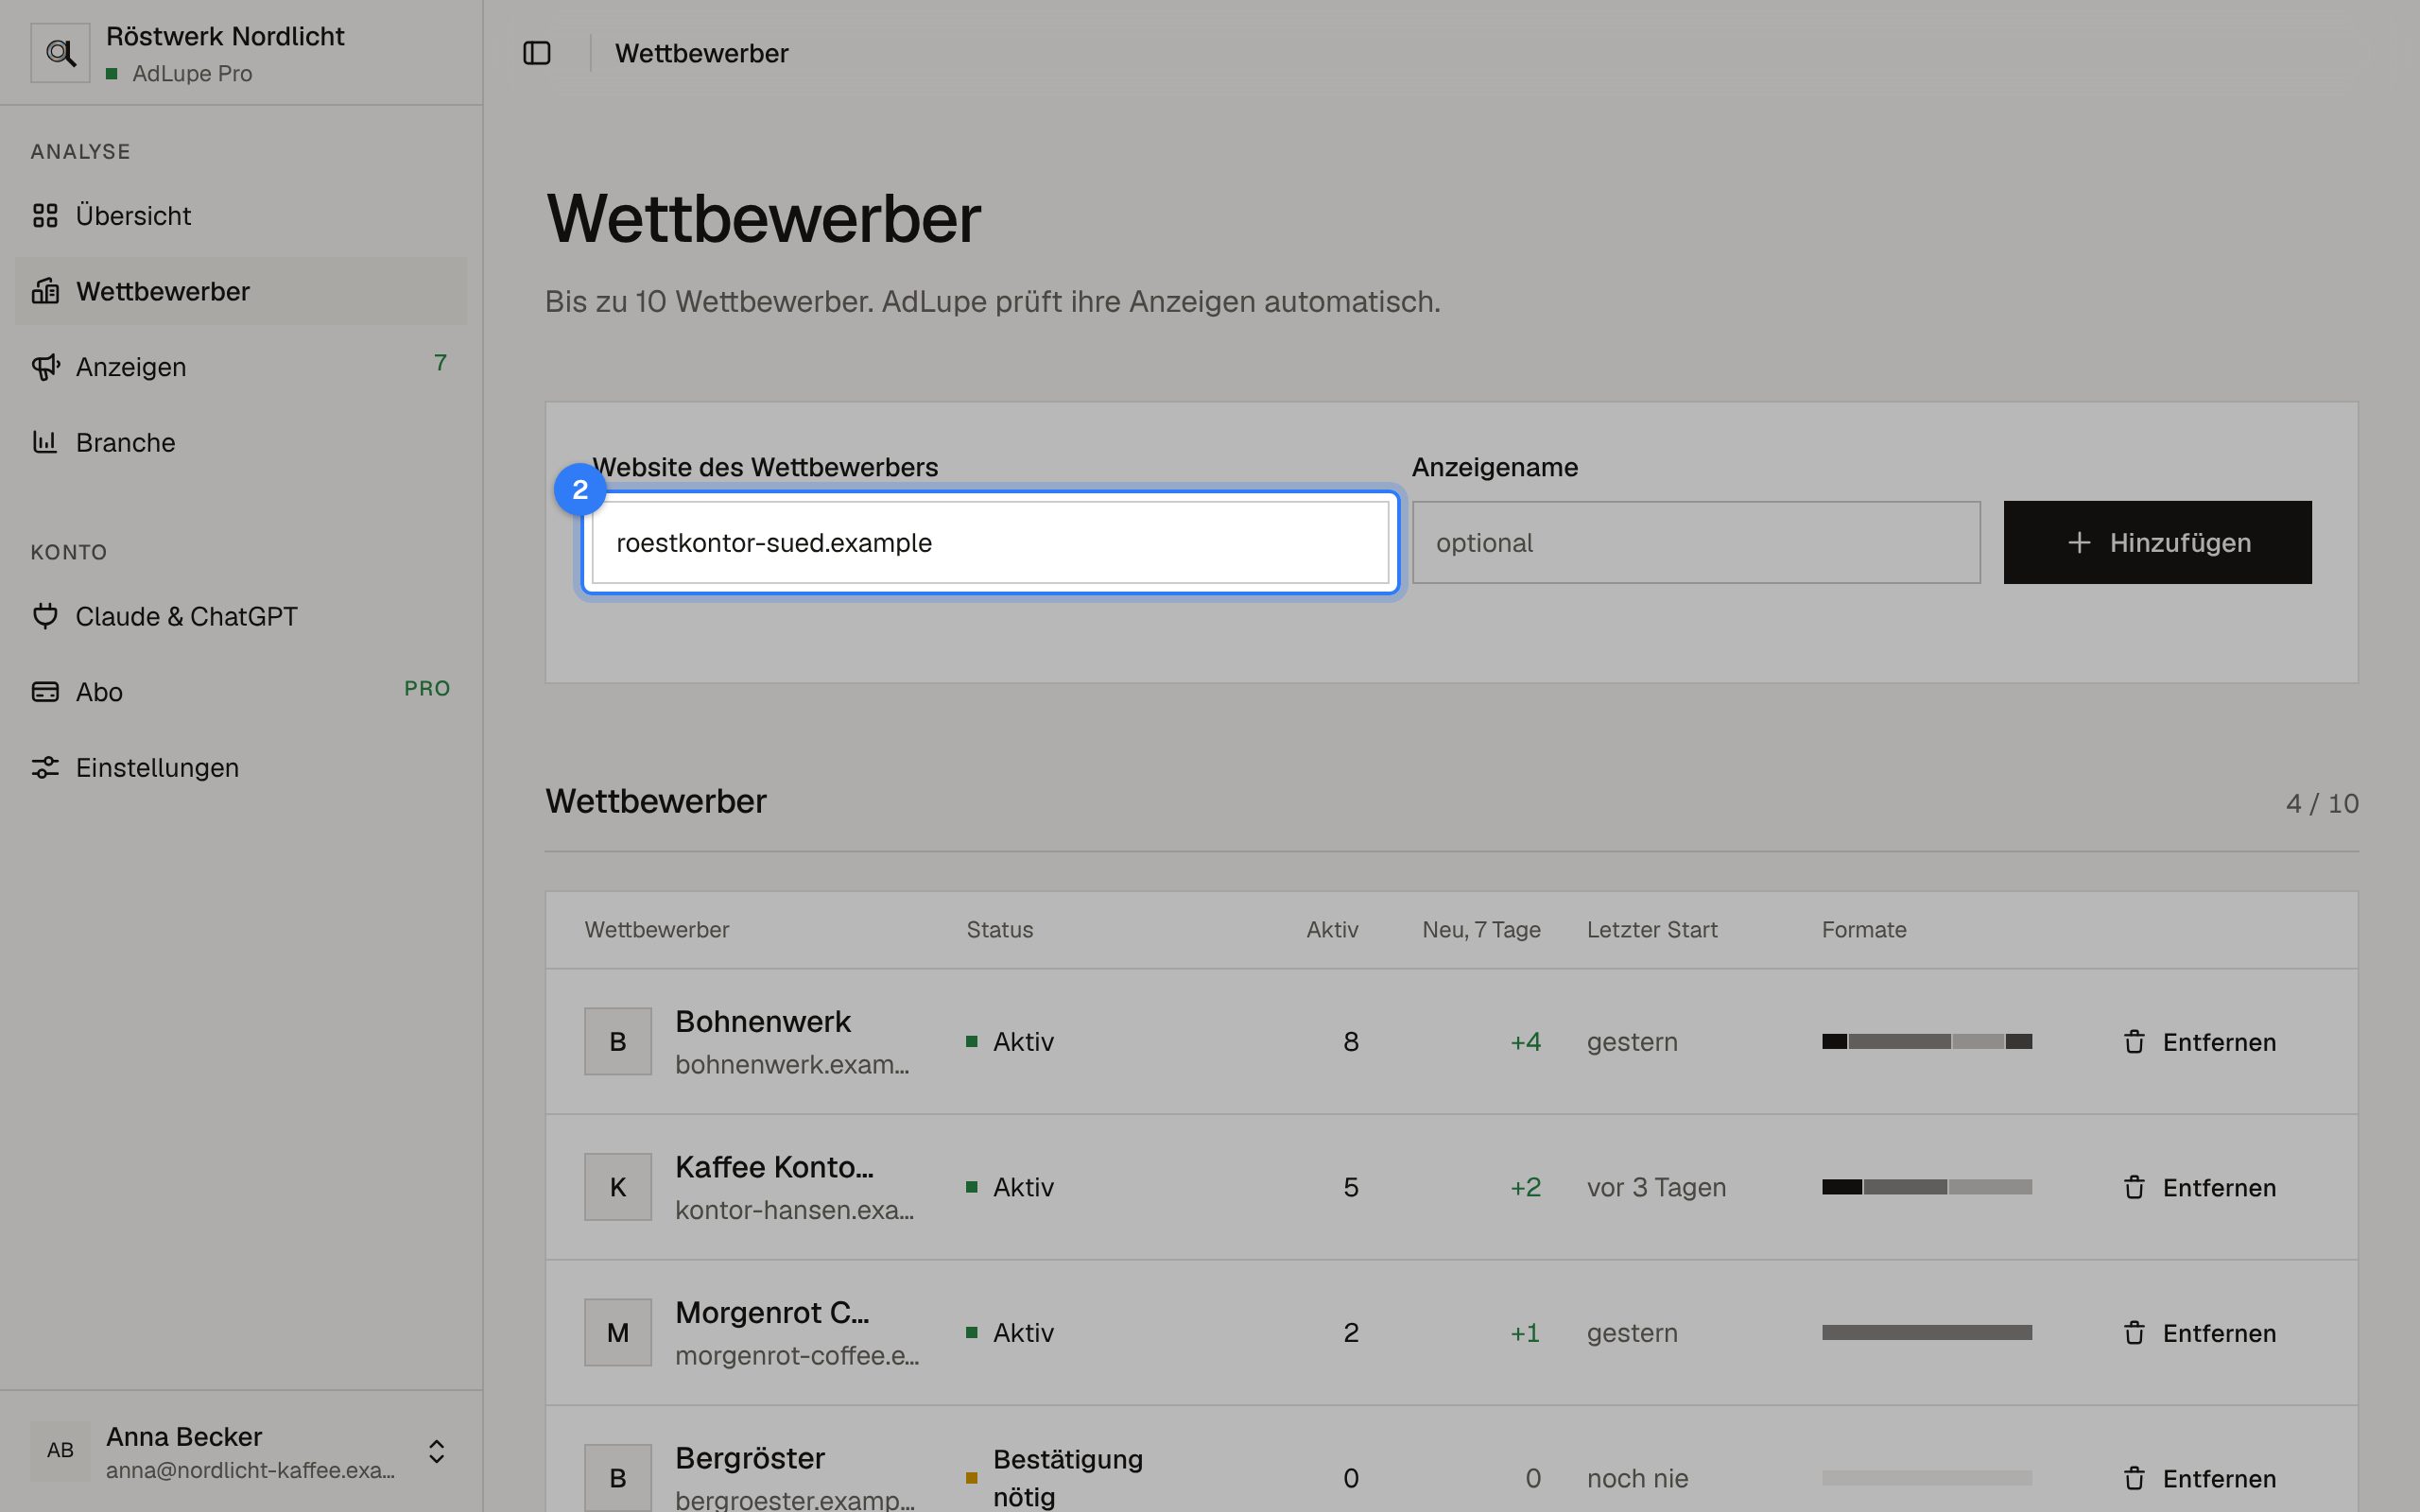The height and width of the screenshot is (1512, 2420).
Task: Click the 4 / 10 competitor count
Action: [x=2322, y=803]
